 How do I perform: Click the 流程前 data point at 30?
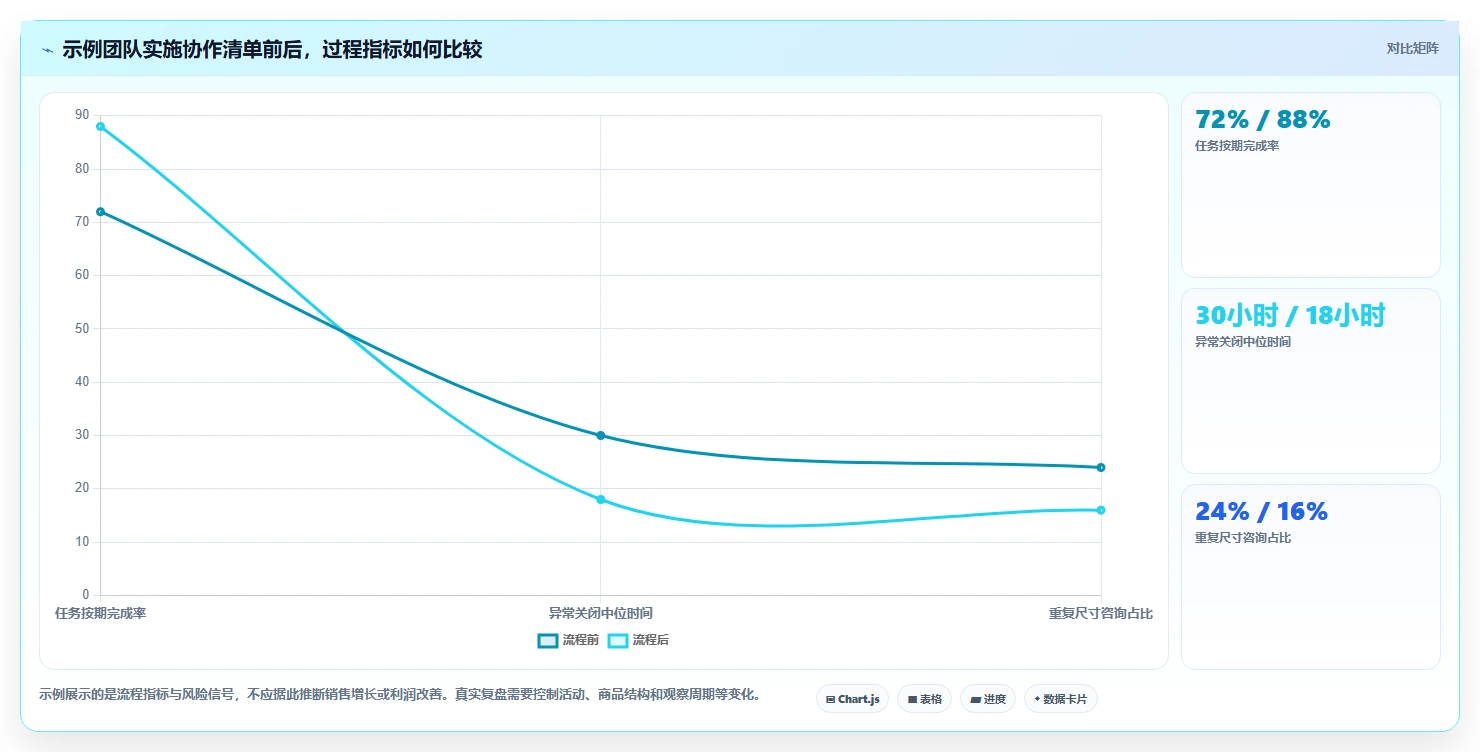click(x=600, y=435)
